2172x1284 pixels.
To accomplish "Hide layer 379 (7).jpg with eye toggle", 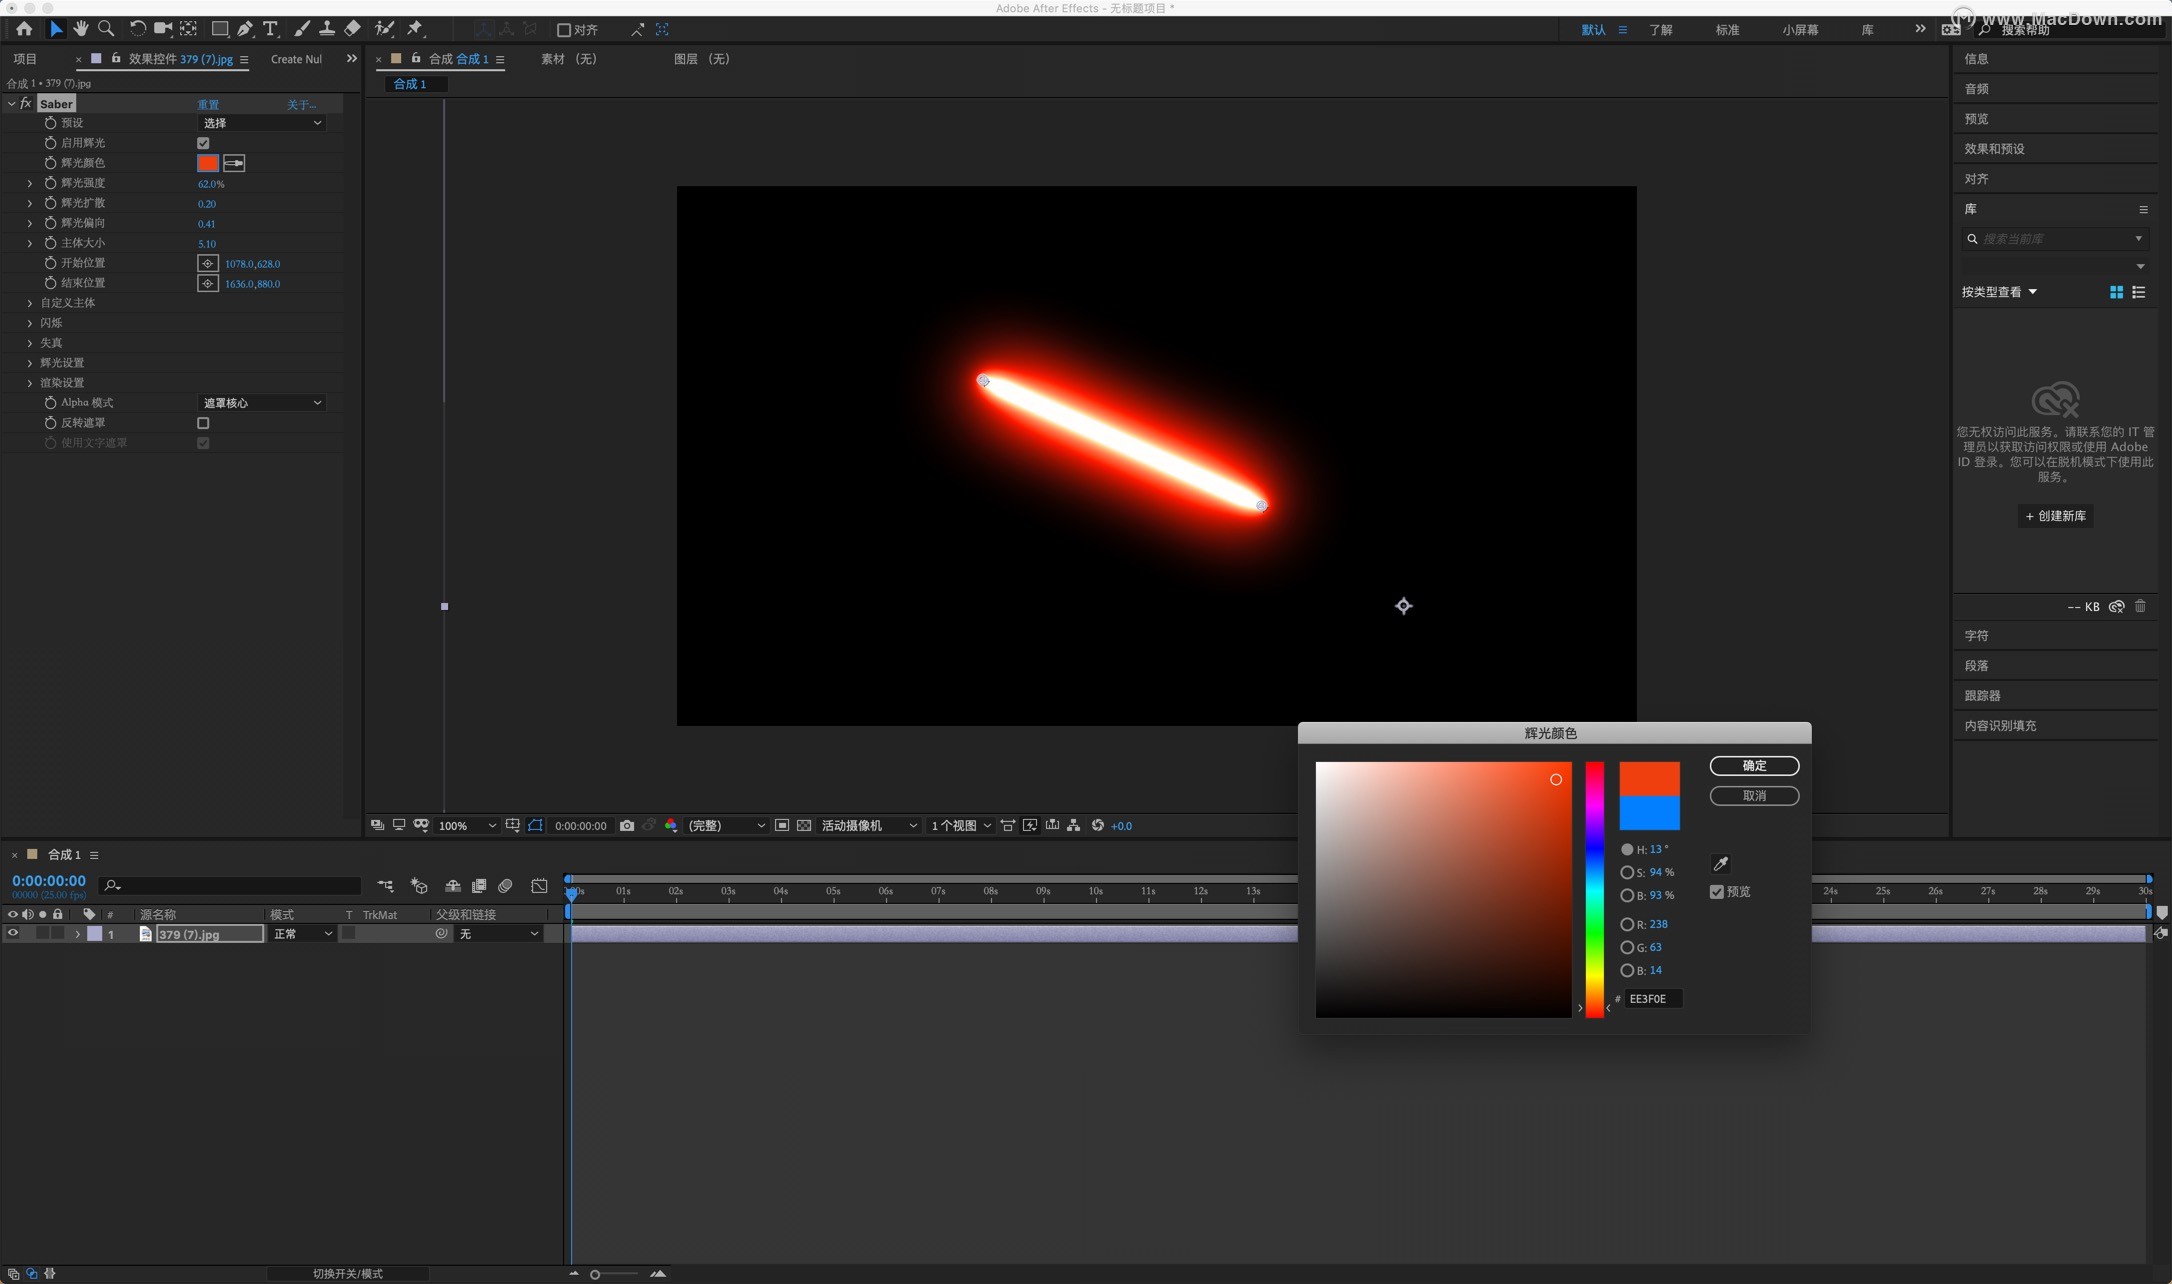I will [13, 933].
